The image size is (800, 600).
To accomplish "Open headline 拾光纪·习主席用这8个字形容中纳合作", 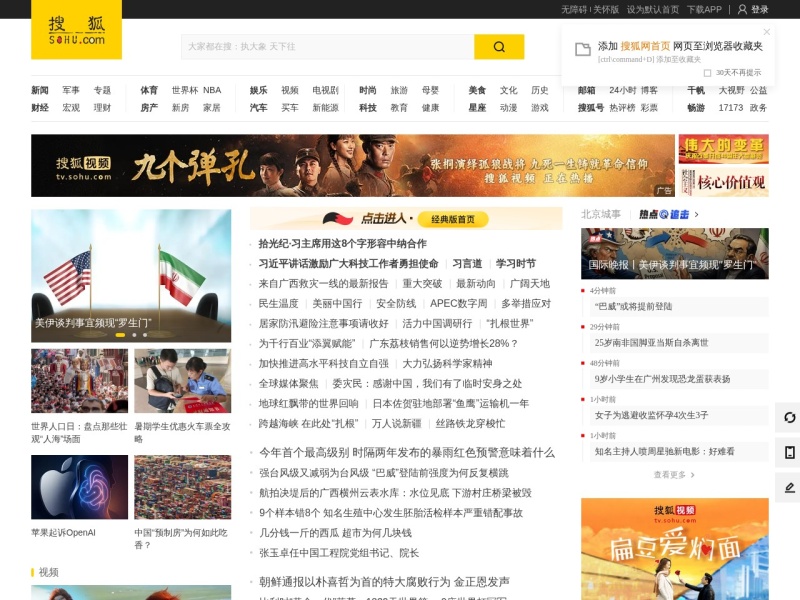I will coord(342,244).
